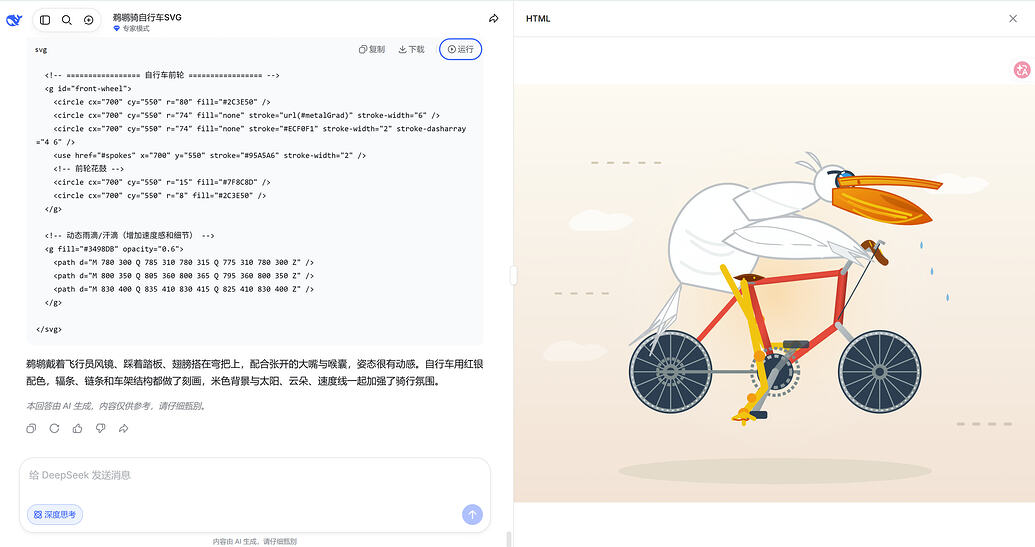Click the path d="M 830 400" code line
The height and width of the screenshot is (547, 1035).
[x=184, y=289]
